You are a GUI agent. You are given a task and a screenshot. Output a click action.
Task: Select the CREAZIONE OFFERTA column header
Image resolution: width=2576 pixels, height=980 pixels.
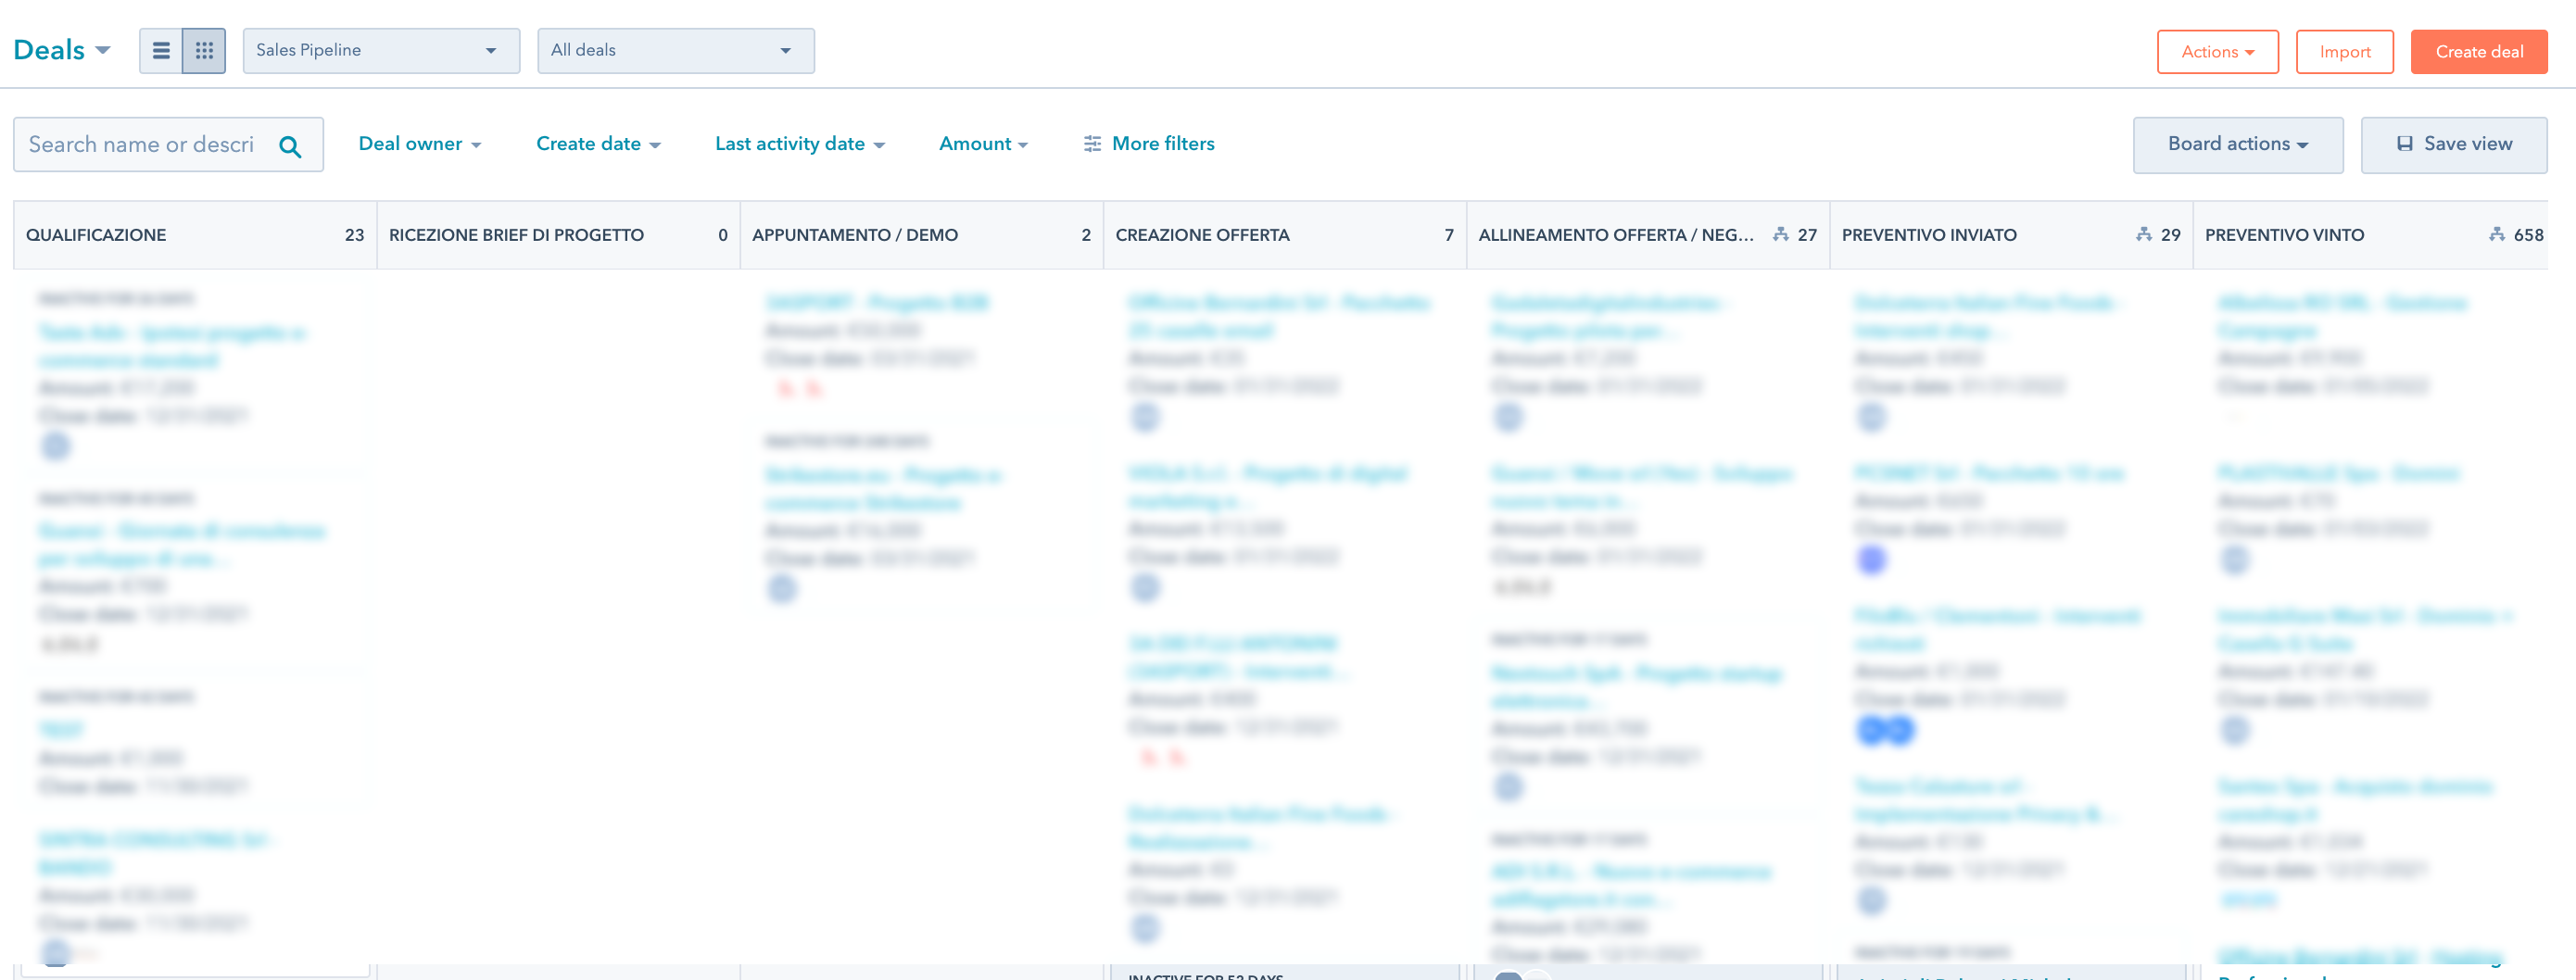pyautogui.click(x=1284, y=235)
